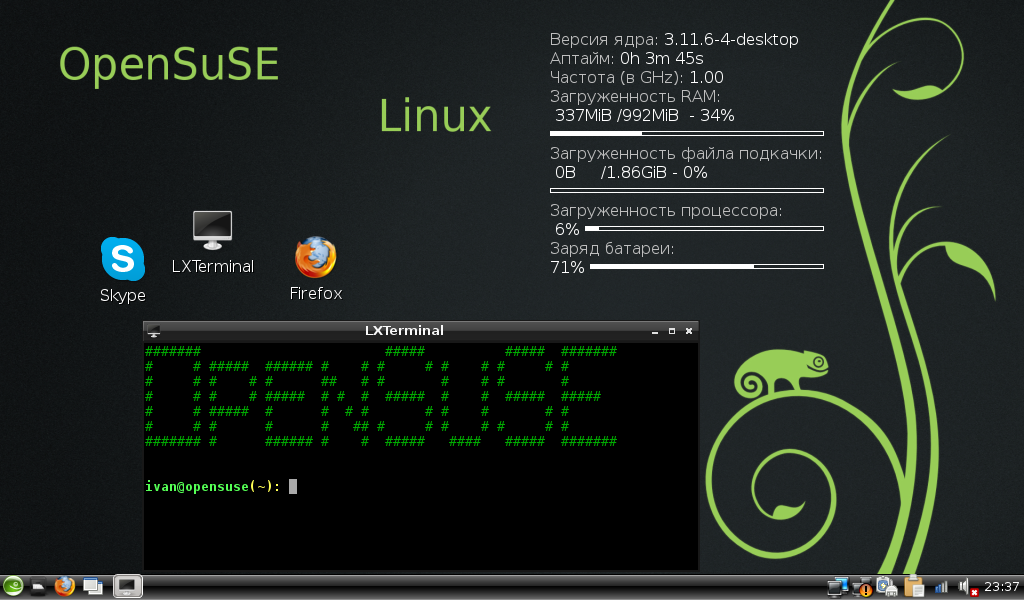Click the muted volume tray icon
Viewport: 1024px width, 600px height.
click(967, 588)
